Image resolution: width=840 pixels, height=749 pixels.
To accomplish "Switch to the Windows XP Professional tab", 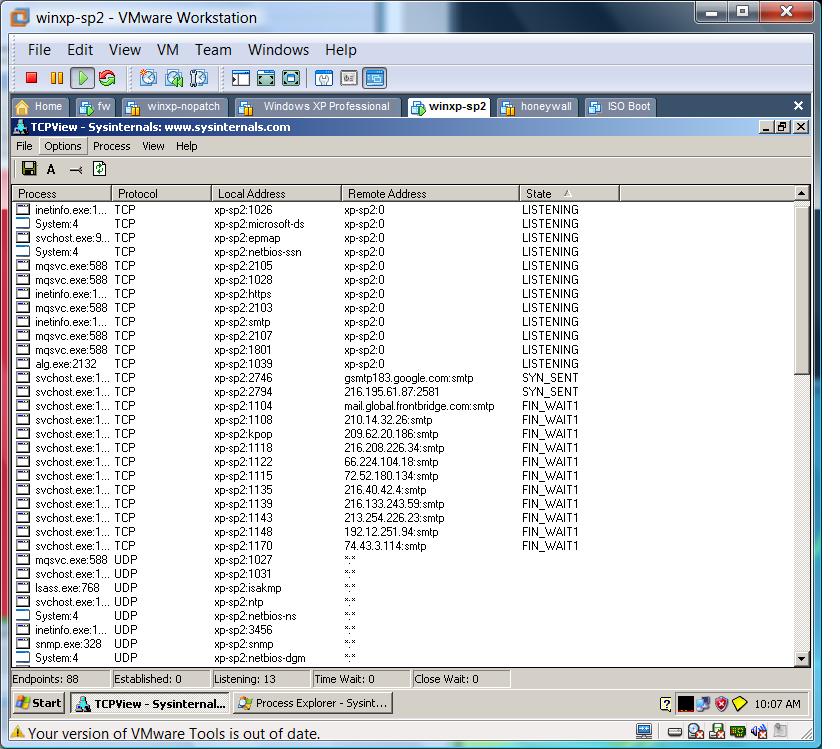I will point(318,107).
